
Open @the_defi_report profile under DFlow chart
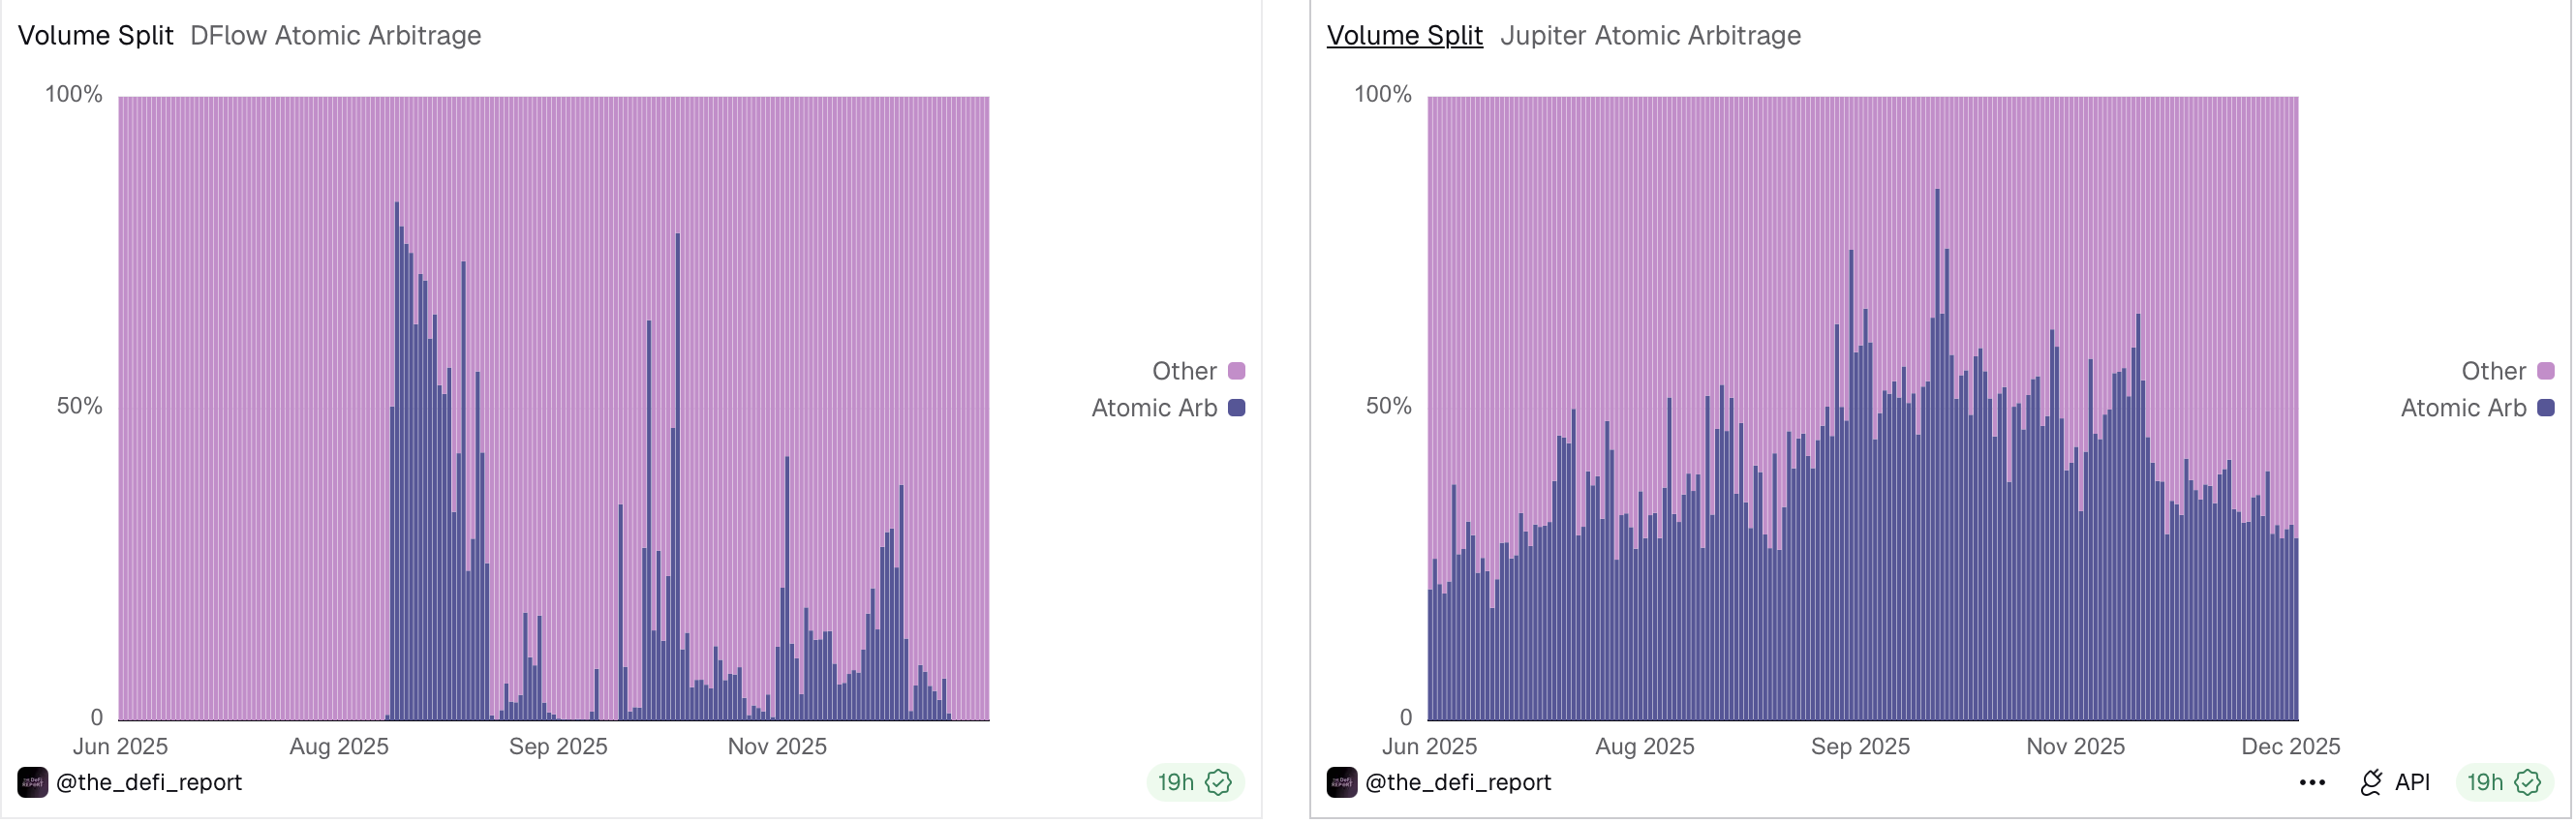149,783
